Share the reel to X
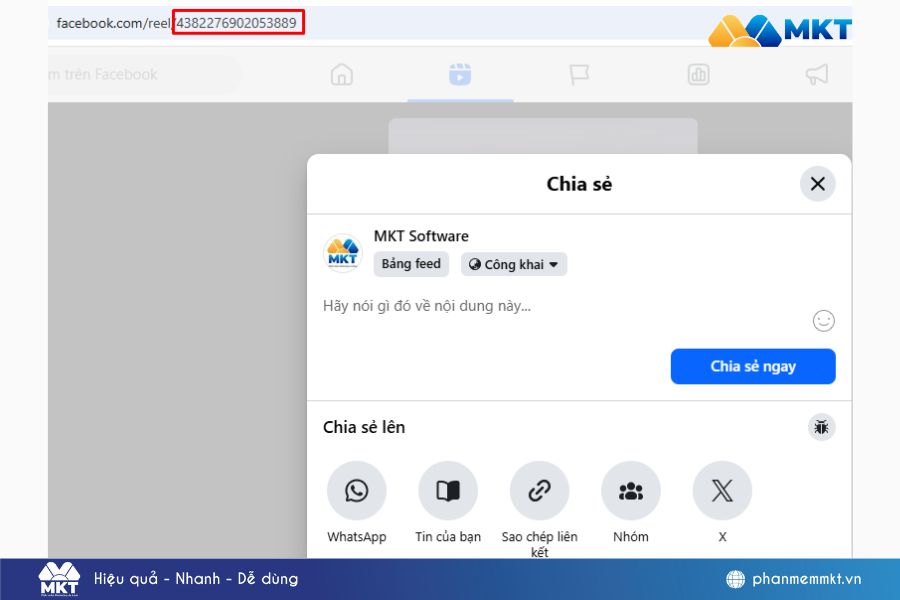The image size is (900, 600). click(x=722, y=490)
